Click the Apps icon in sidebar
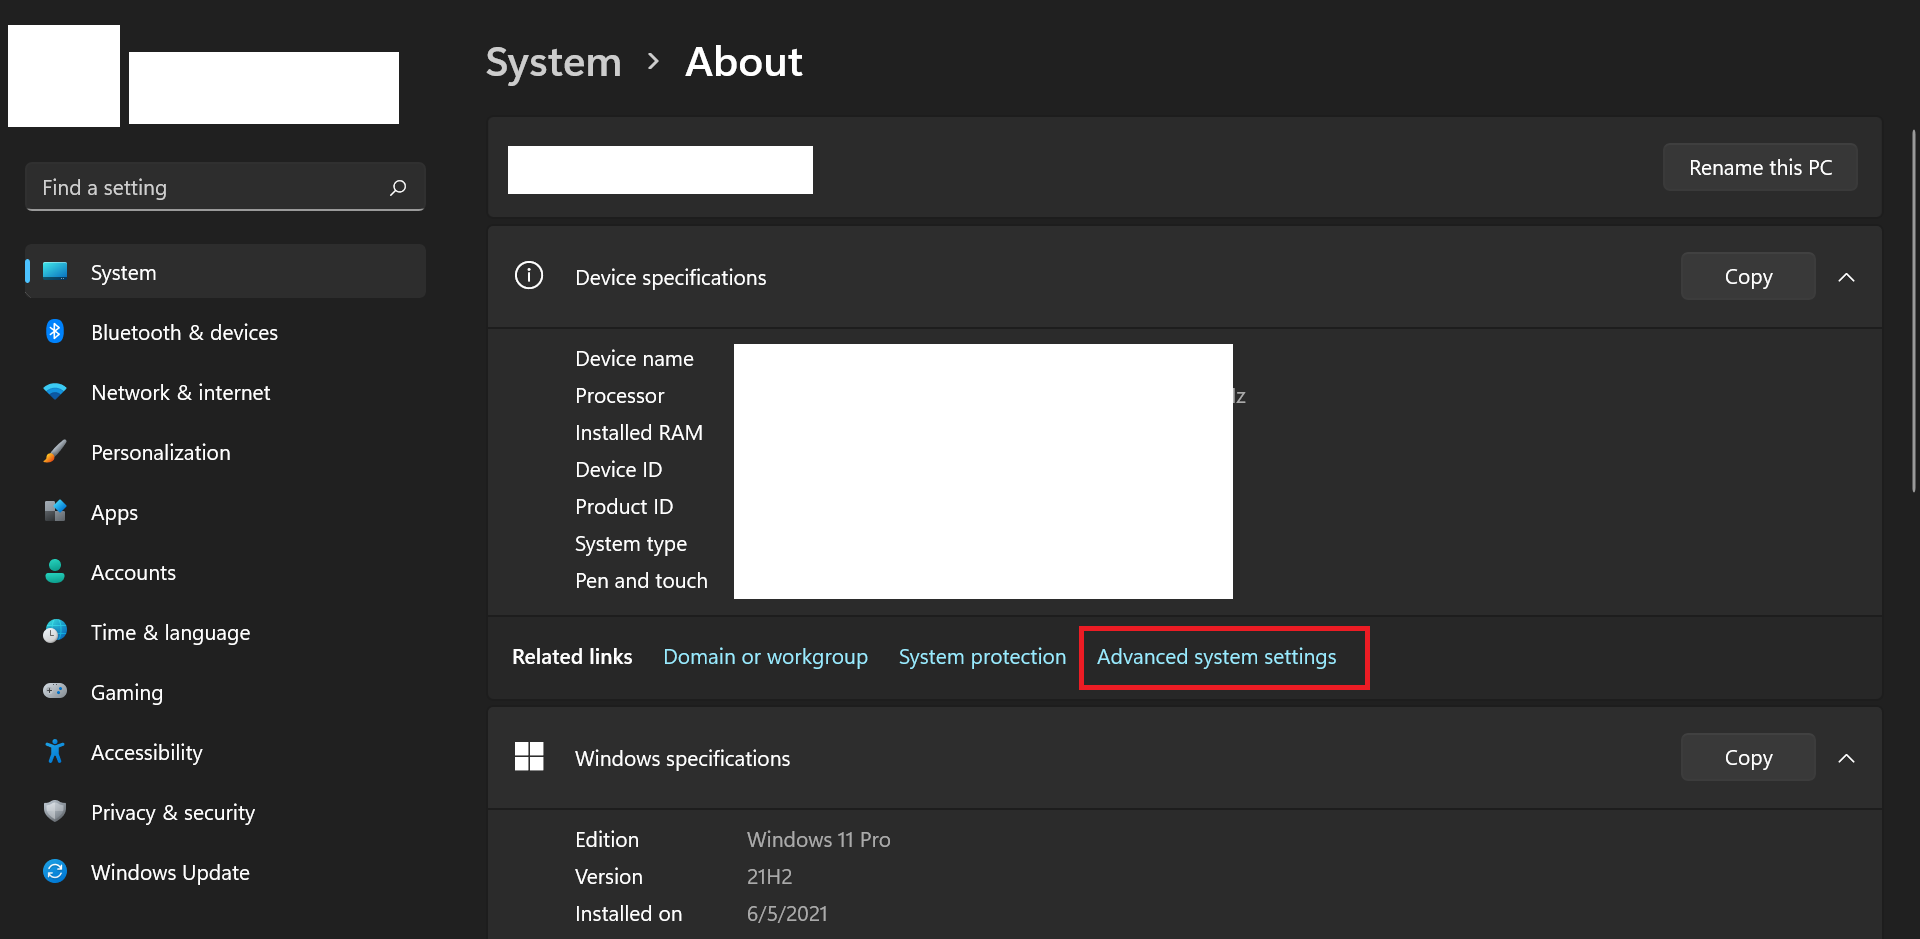The height and width of the screenshot is (939, 1920). [55, 512]
